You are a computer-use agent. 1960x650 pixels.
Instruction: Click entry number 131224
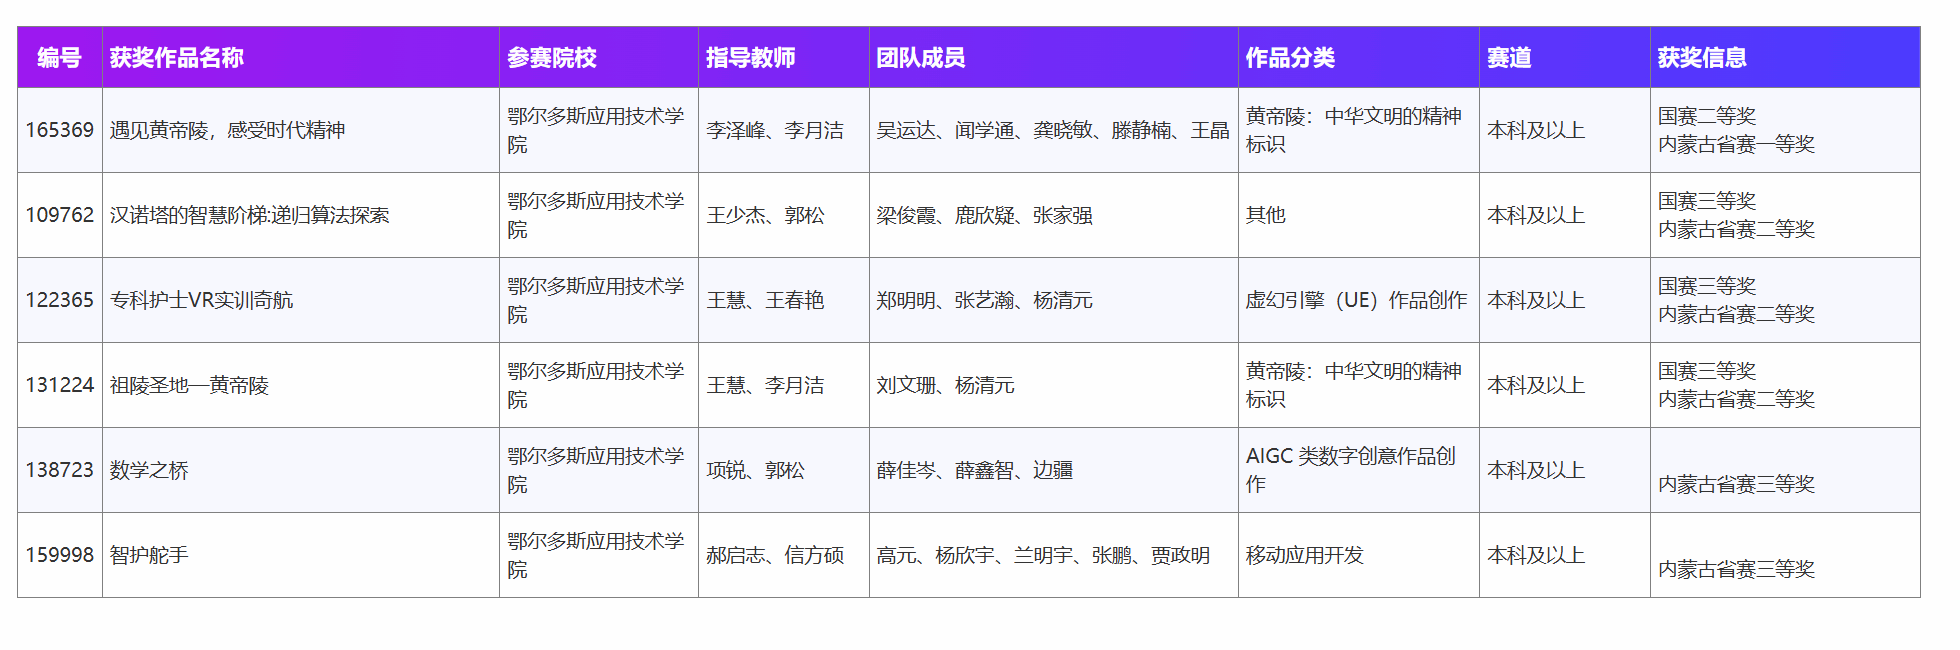60,385
